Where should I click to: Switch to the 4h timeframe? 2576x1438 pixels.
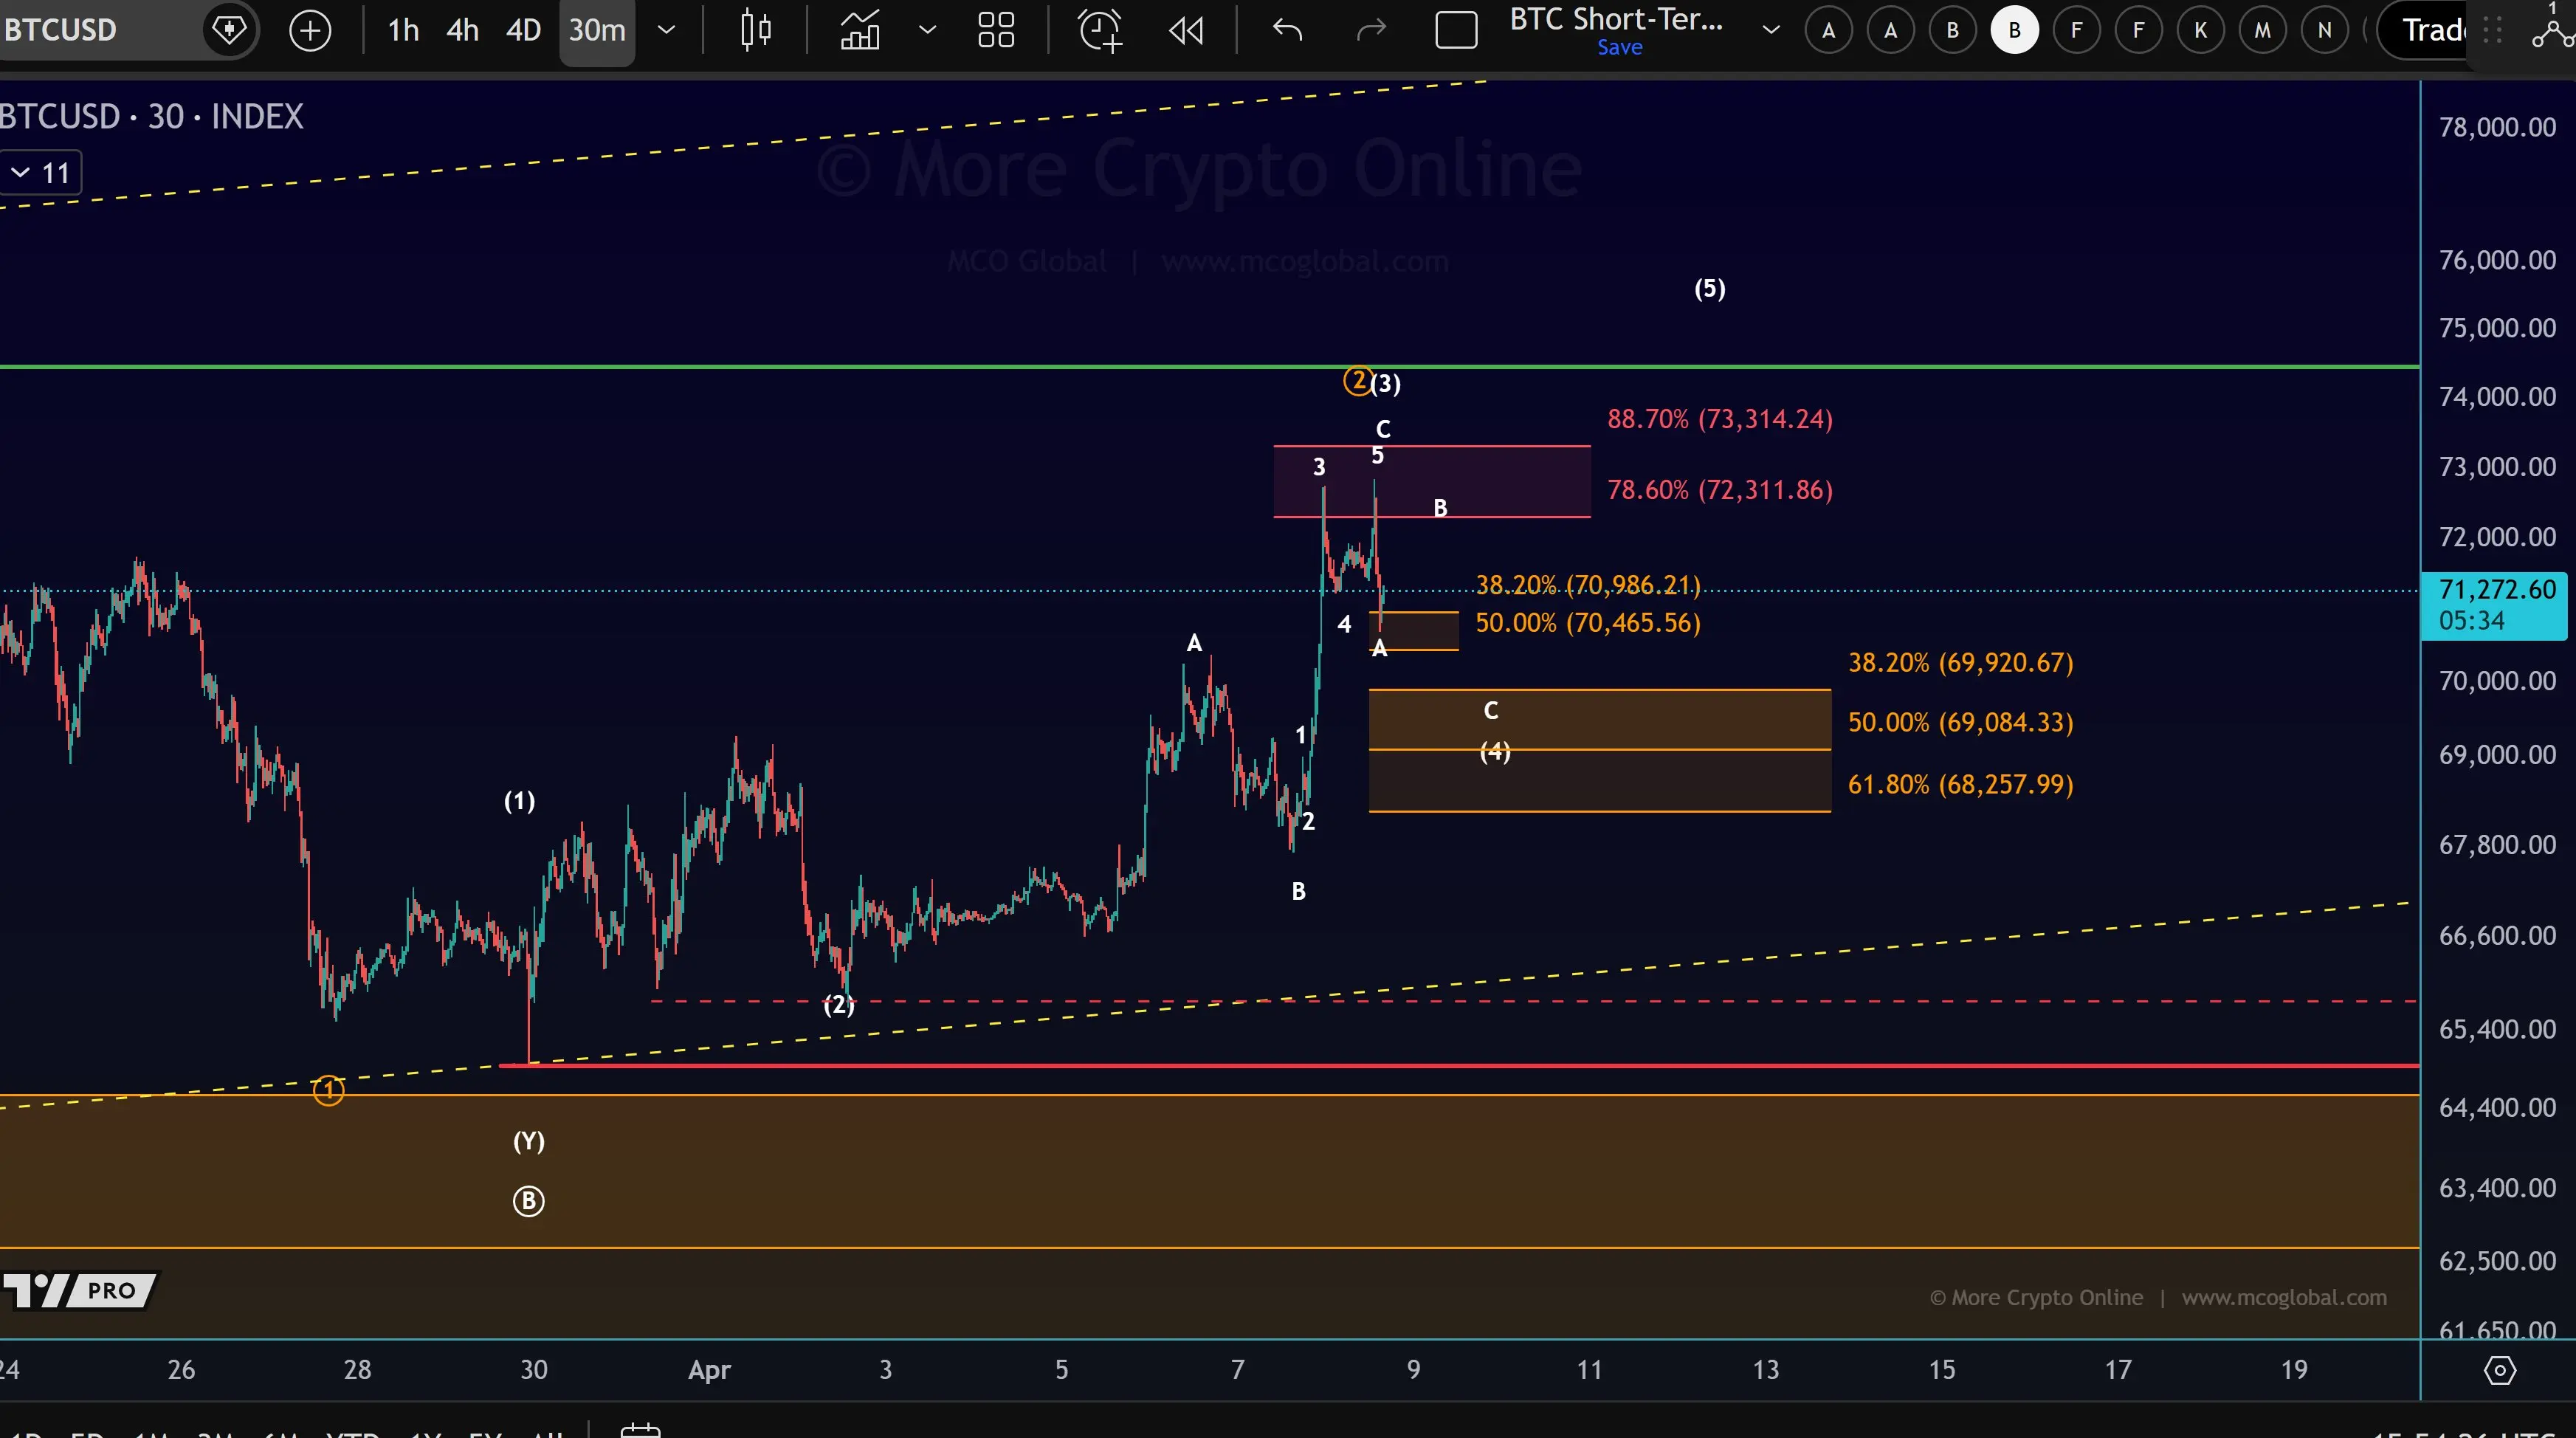[462, 30]
